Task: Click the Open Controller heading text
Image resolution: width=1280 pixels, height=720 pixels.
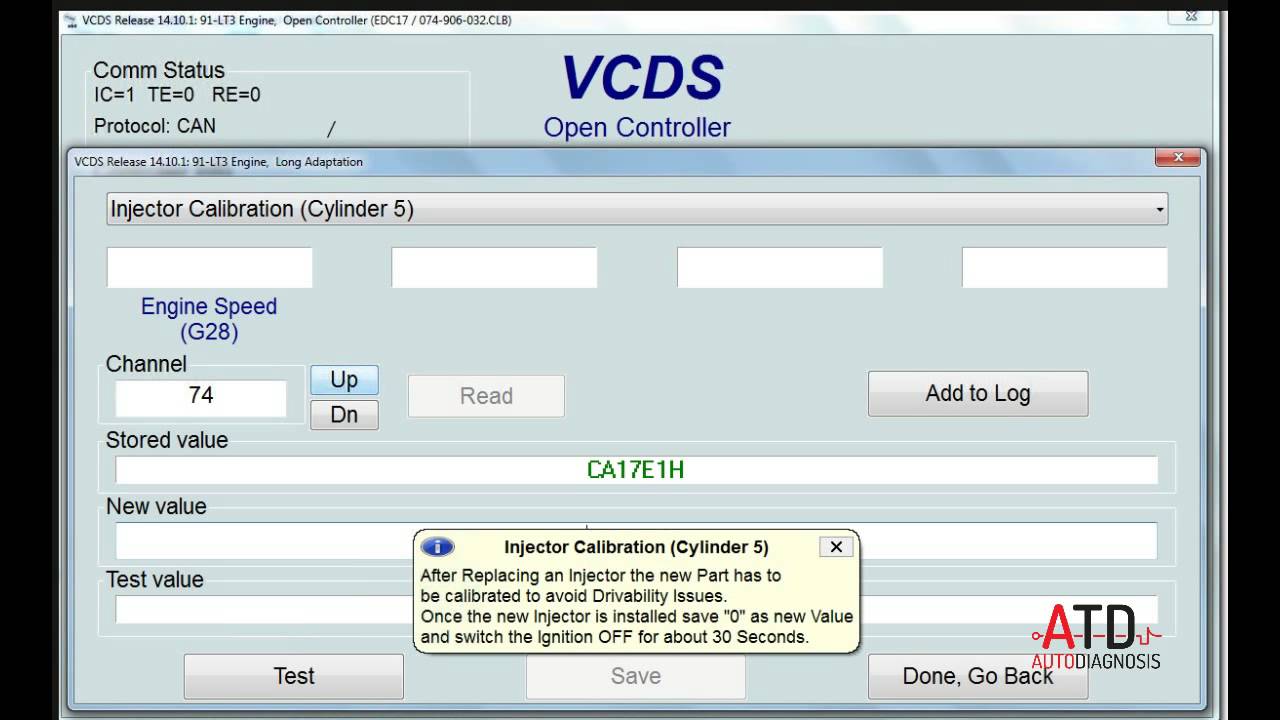Action: coord(637,128)
